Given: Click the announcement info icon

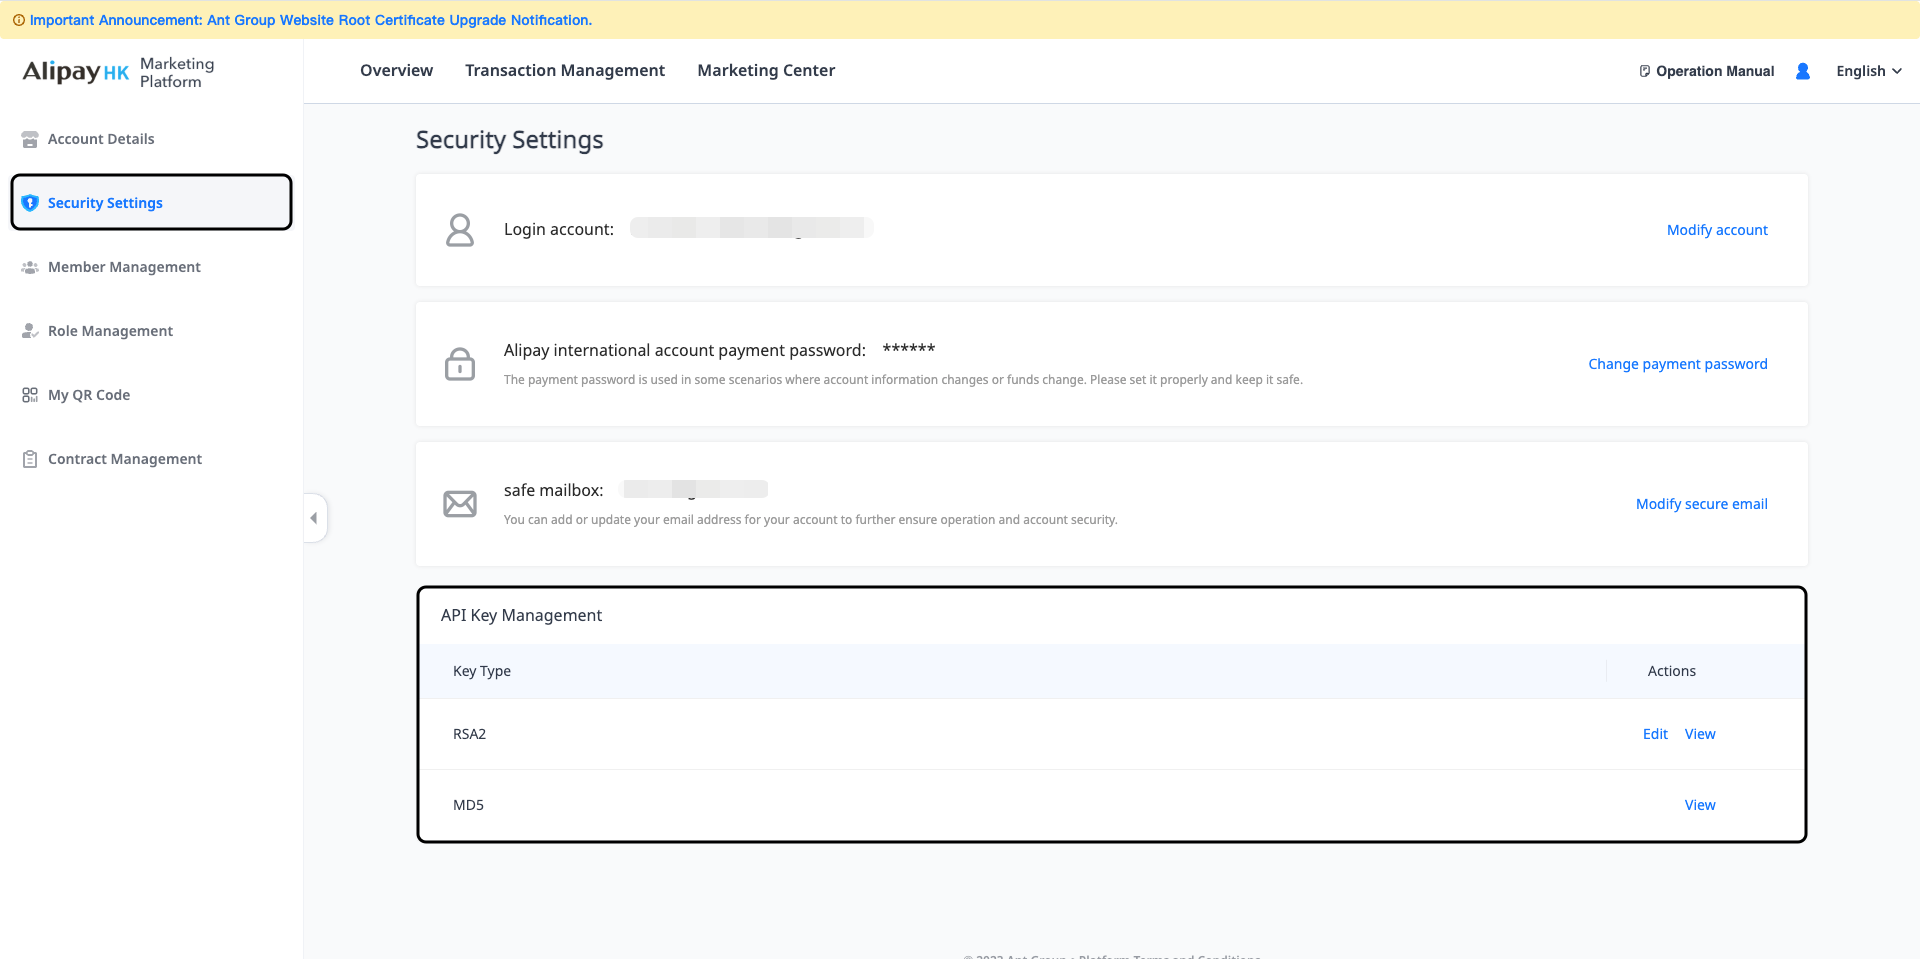Looking at the screenshot, I should [x=18, y=20].
